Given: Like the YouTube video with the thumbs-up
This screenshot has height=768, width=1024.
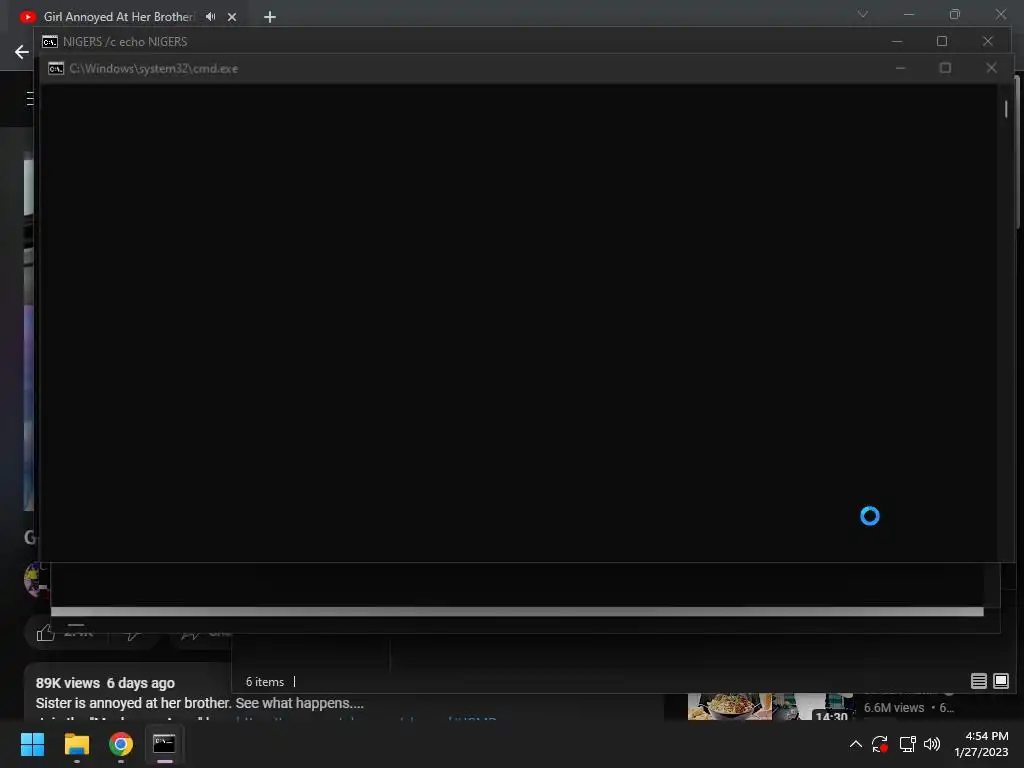Looking at the screenshot, I should coord(45,633).
